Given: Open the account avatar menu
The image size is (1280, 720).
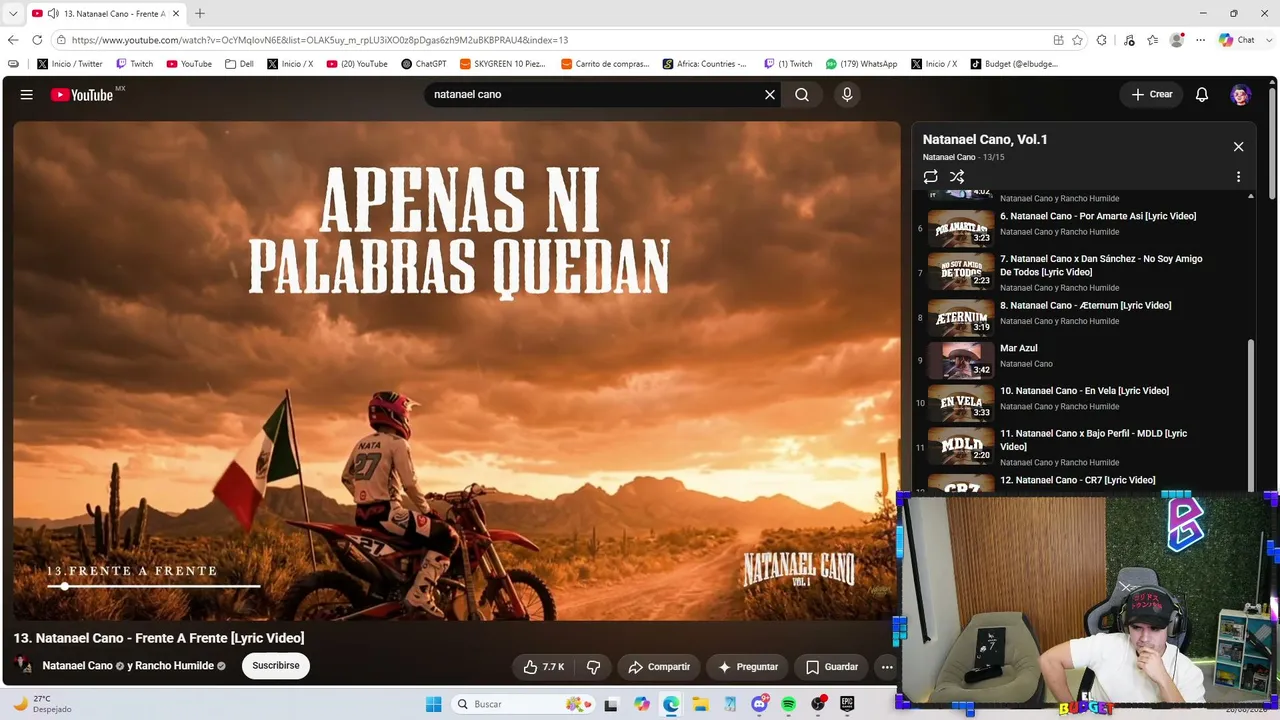Looking at the screenshot, I should (1241, 95).
